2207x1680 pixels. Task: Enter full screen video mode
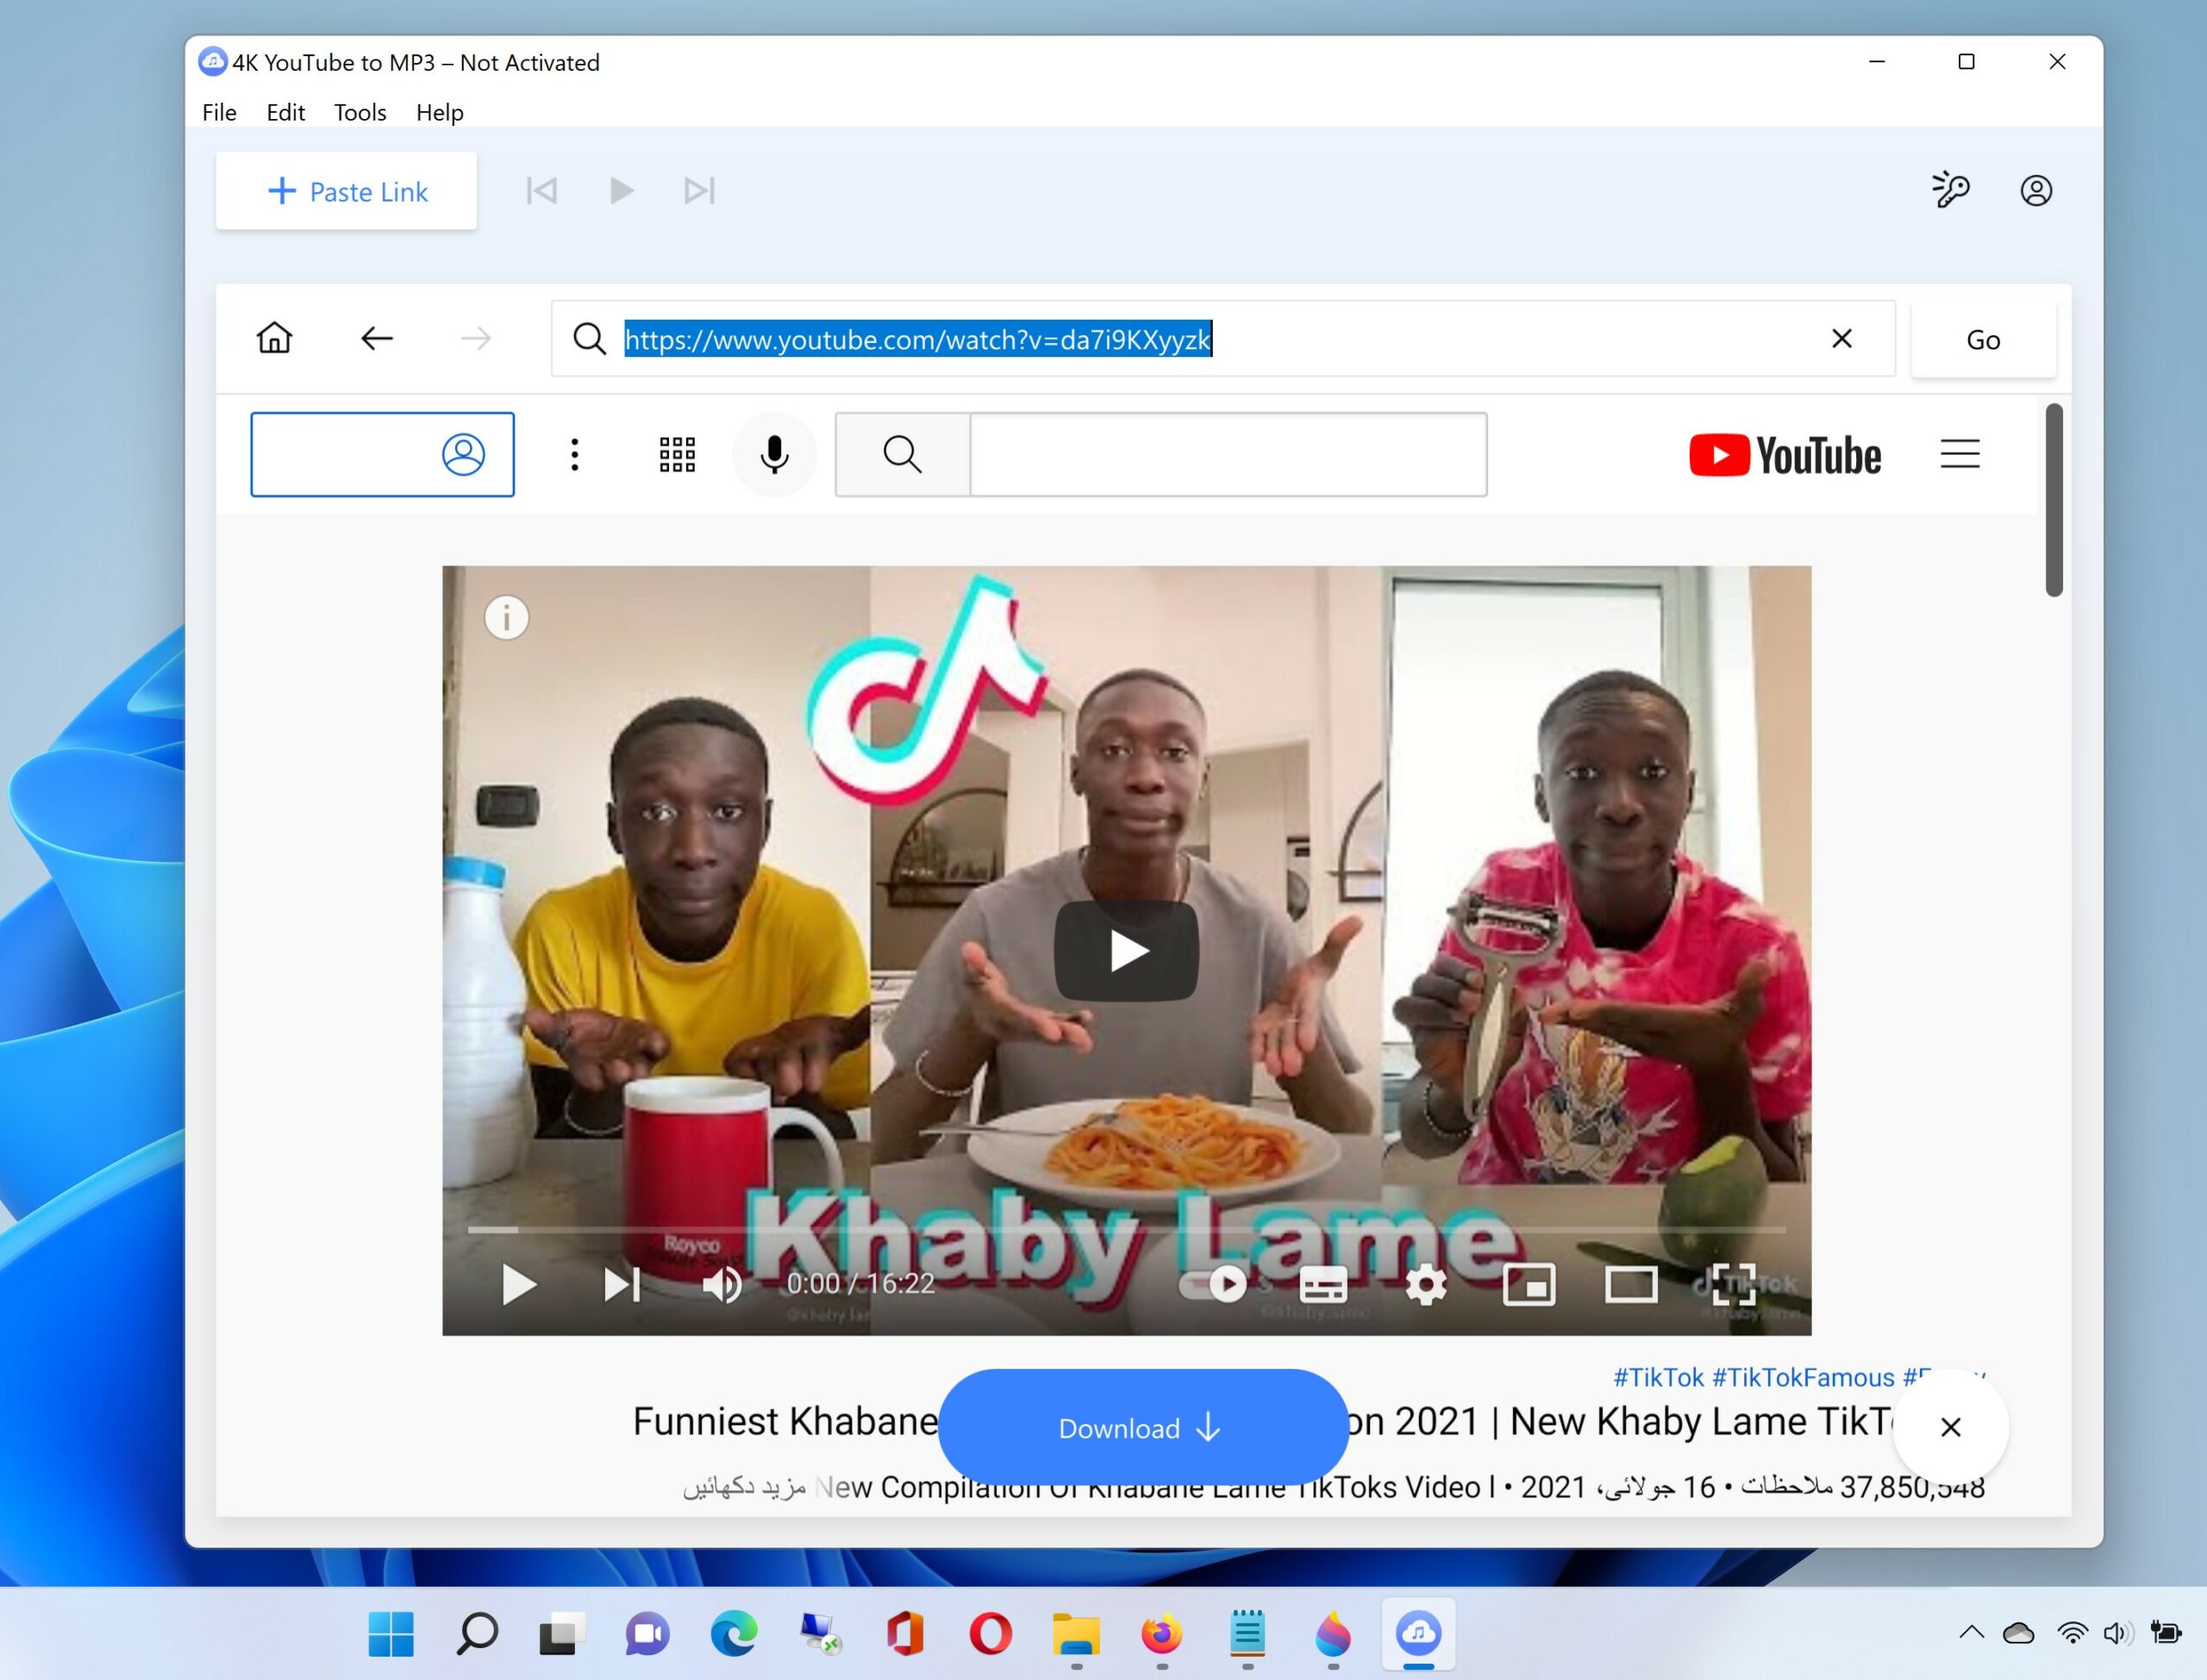point(1733,1284)
